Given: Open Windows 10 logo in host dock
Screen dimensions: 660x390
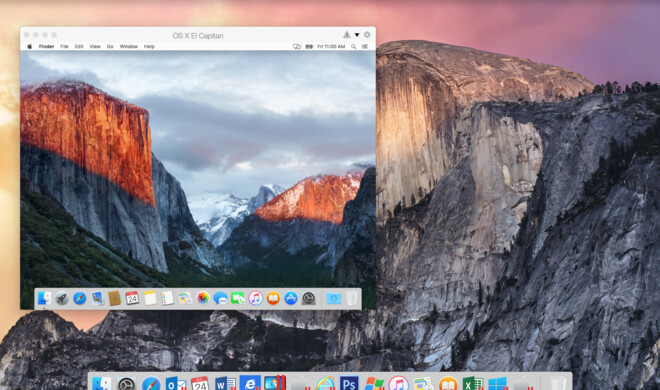Looking at the screenshot, I should coord(498,384).
